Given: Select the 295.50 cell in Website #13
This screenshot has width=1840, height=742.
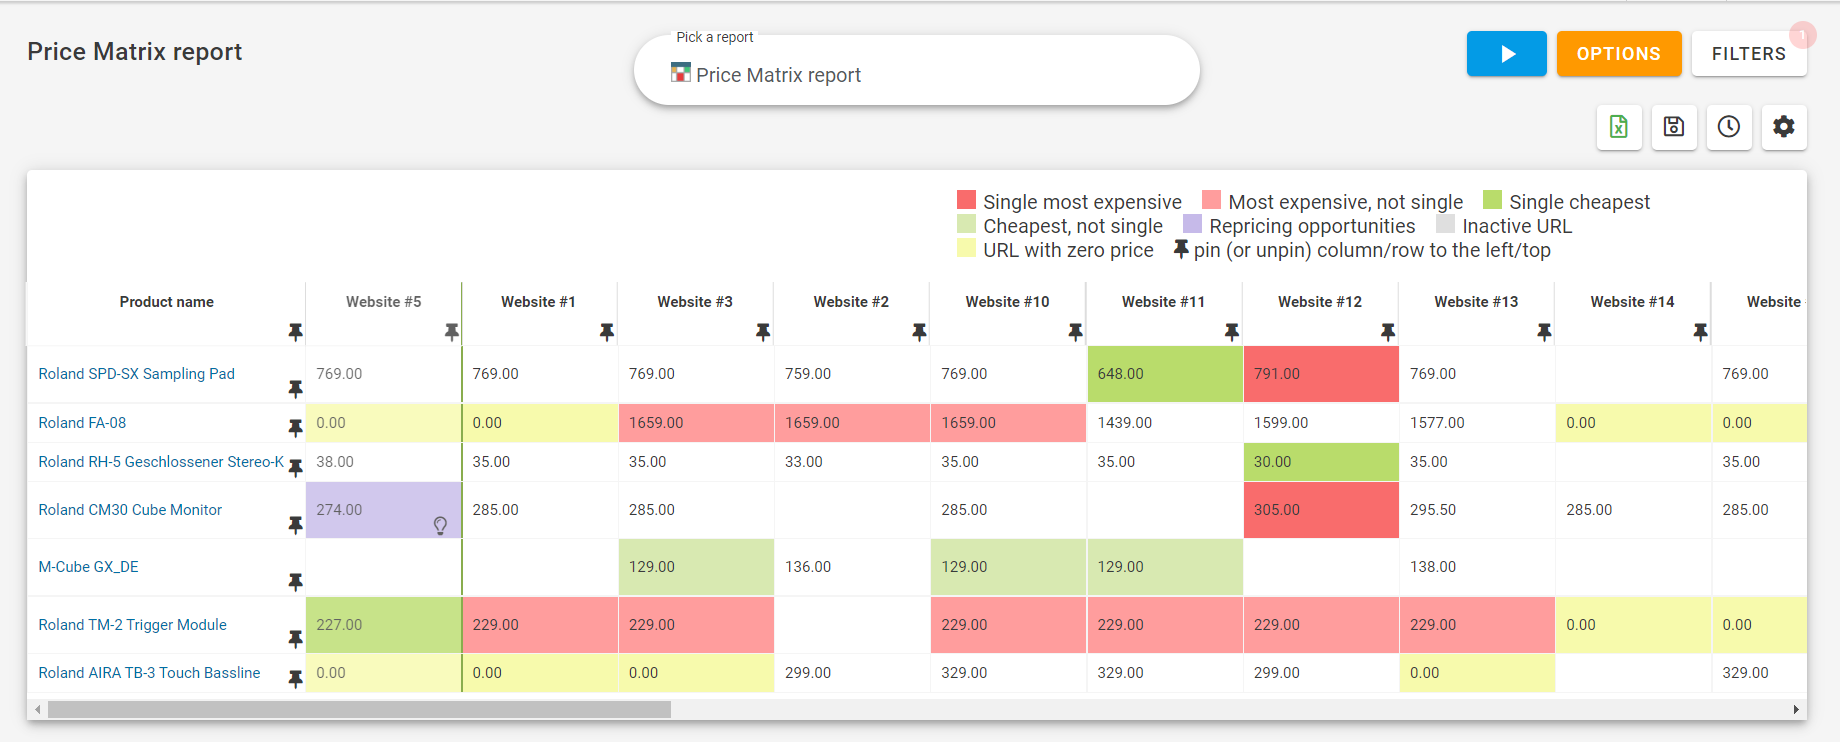Looking at the screenshot, I should point(1476,510).
